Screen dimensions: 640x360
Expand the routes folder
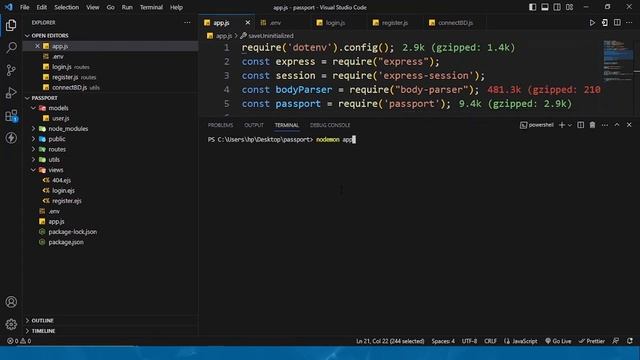click(33, 149)
